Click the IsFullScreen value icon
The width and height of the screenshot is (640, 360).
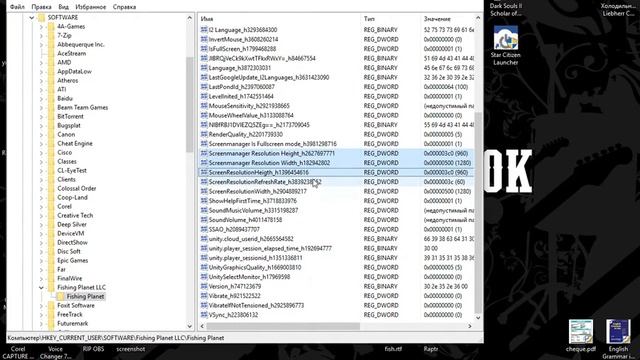point(204,49)
